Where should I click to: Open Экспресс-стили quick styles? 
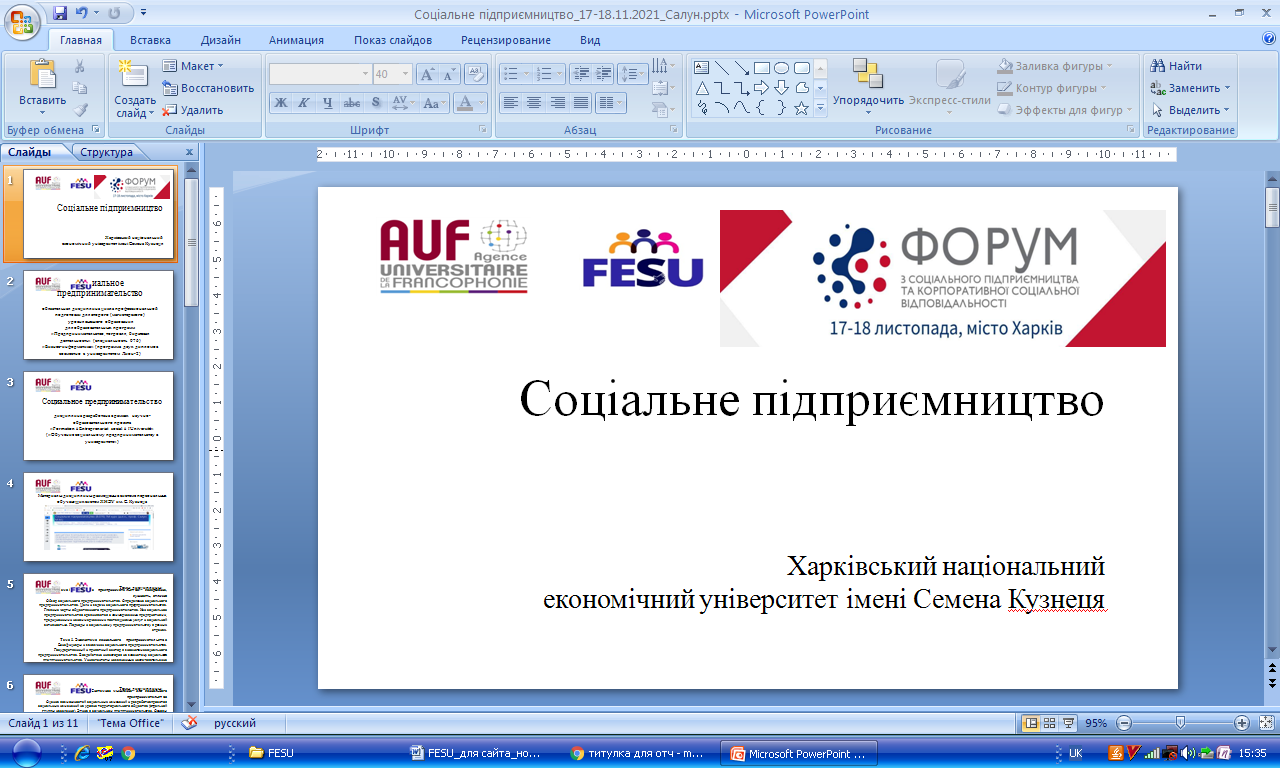(949, 86)
